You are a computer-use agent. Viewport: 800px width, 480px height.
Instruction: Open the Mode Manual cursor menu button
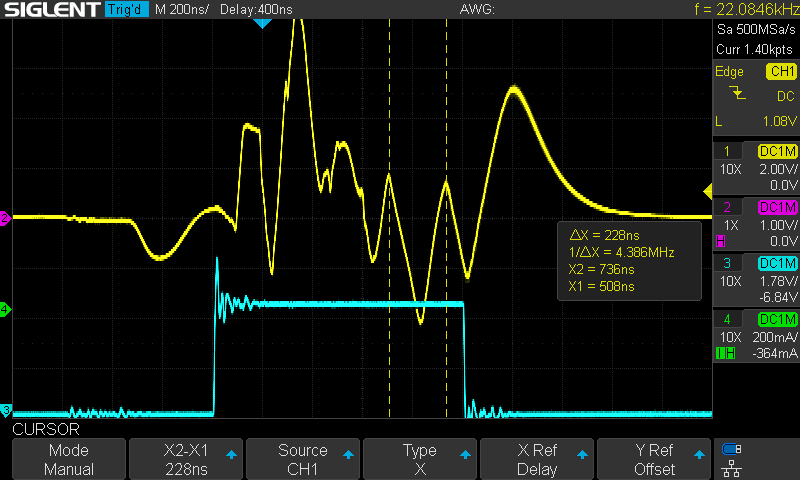point(69,459)
